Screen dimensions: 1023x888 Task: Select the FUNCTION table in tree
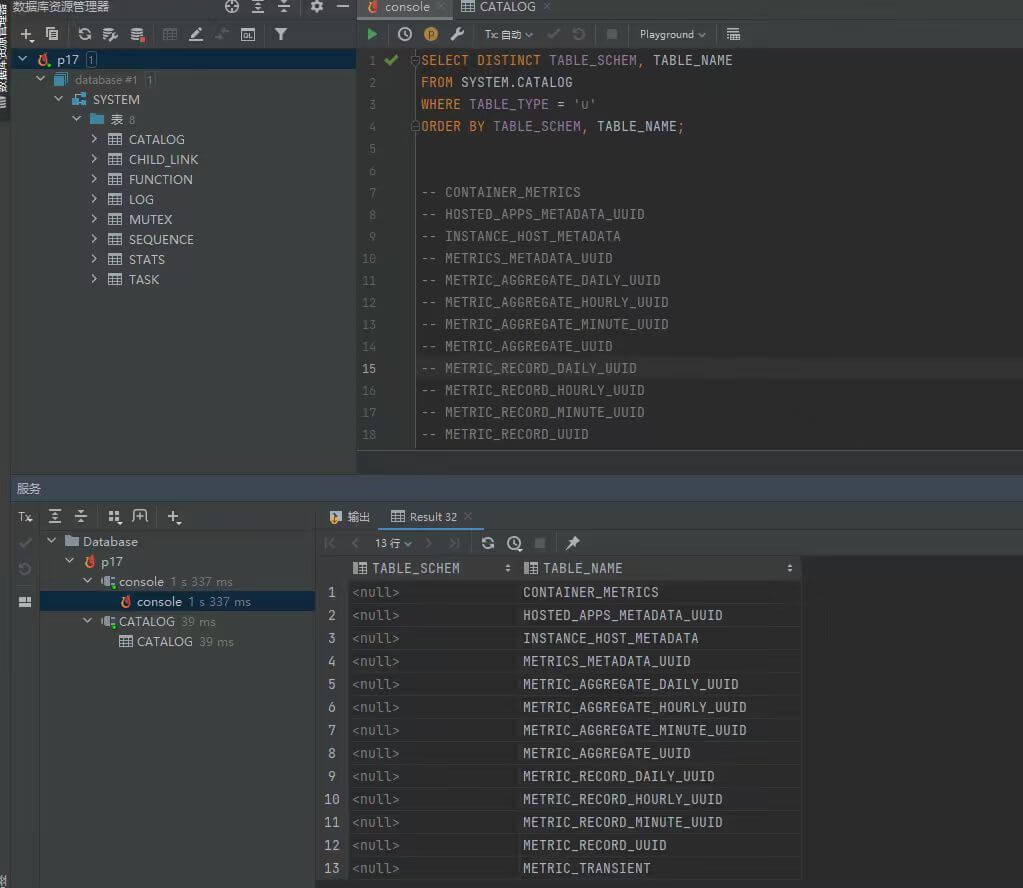coord(160,179)
